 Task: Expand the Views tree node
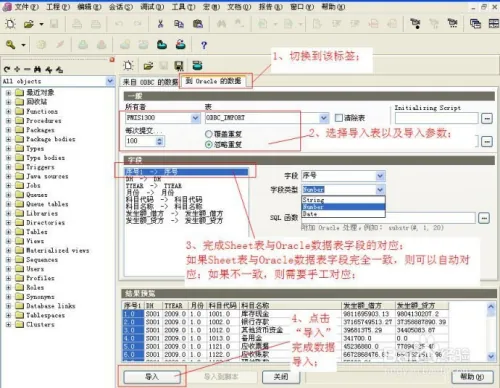[8, 241]
